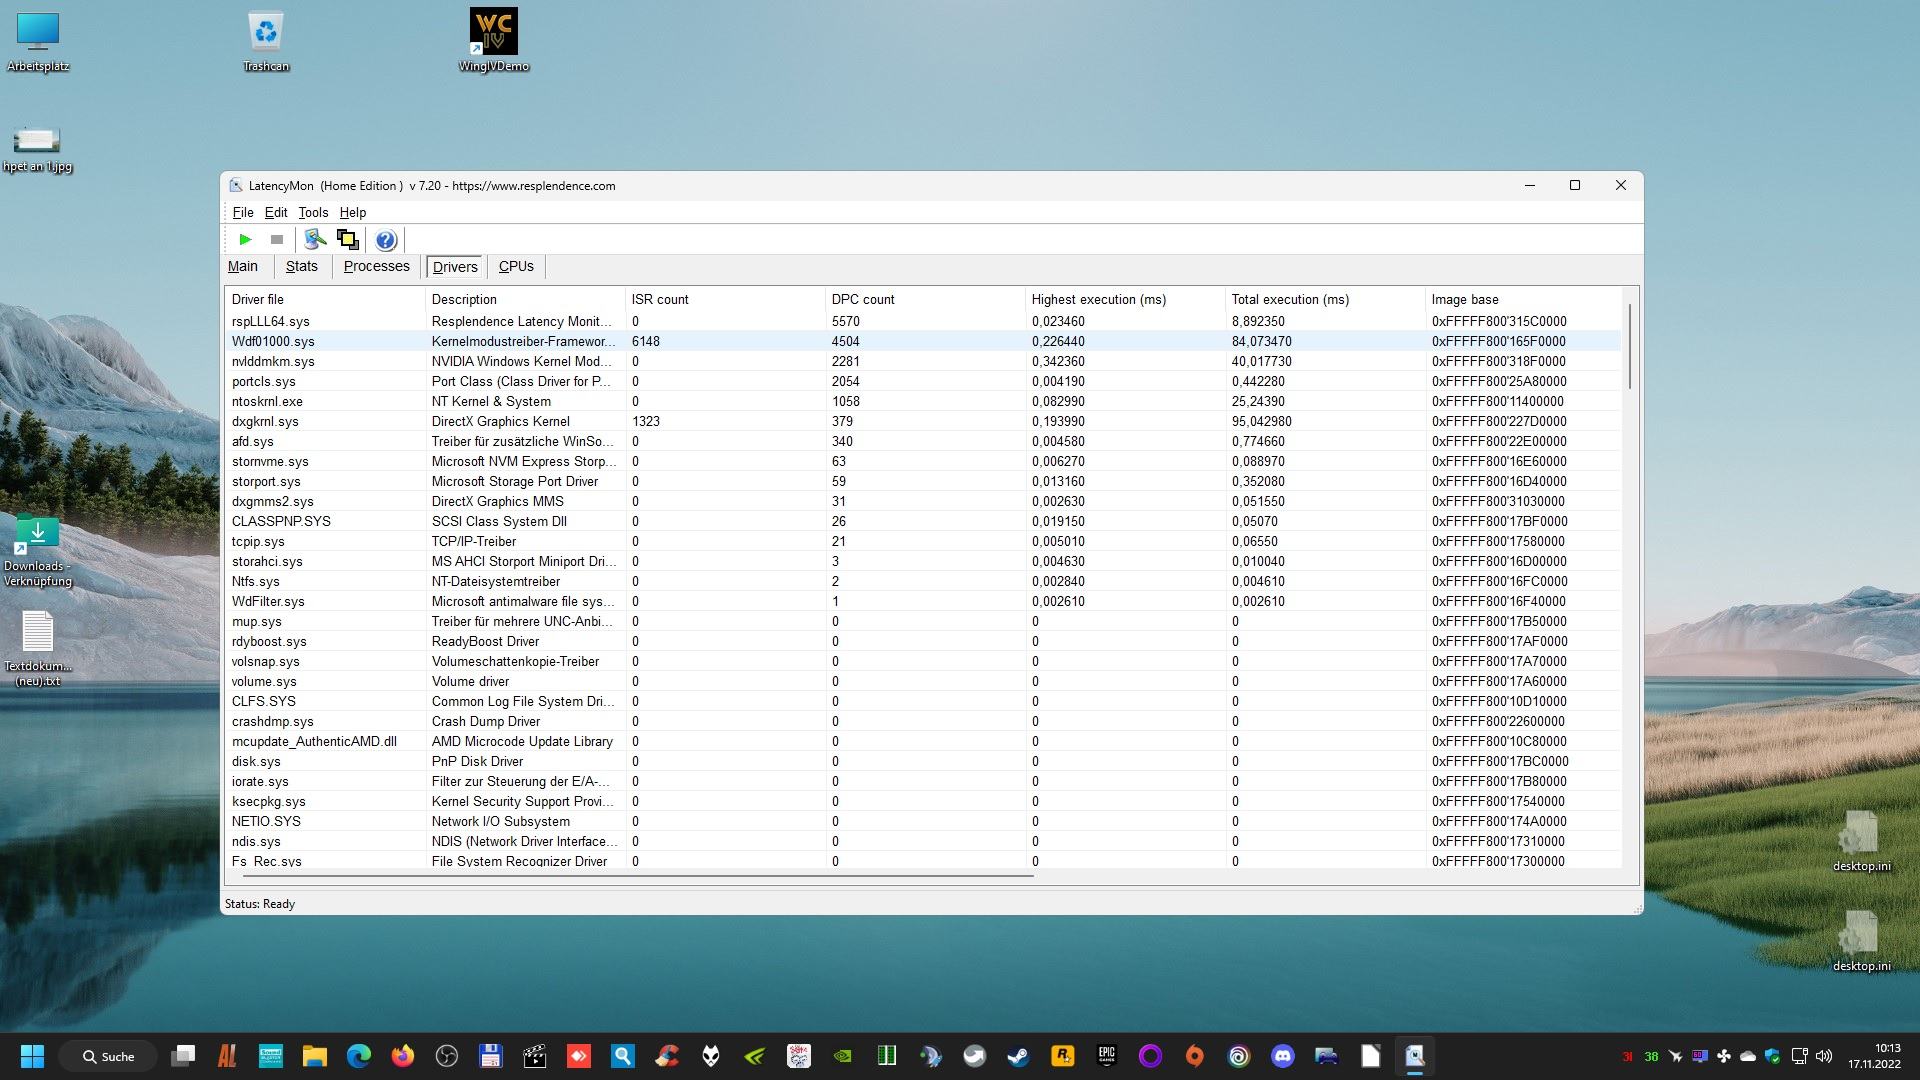This screenshot has width=1920, height=1080.
Task: Open the Tools menu
Action: point(313,212)
